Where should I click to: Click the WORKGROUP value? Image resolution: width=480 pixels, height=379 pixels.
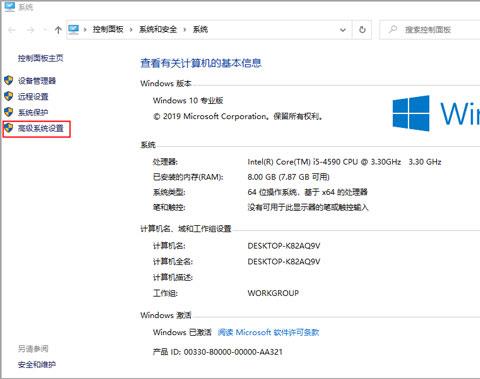point(273,293)
